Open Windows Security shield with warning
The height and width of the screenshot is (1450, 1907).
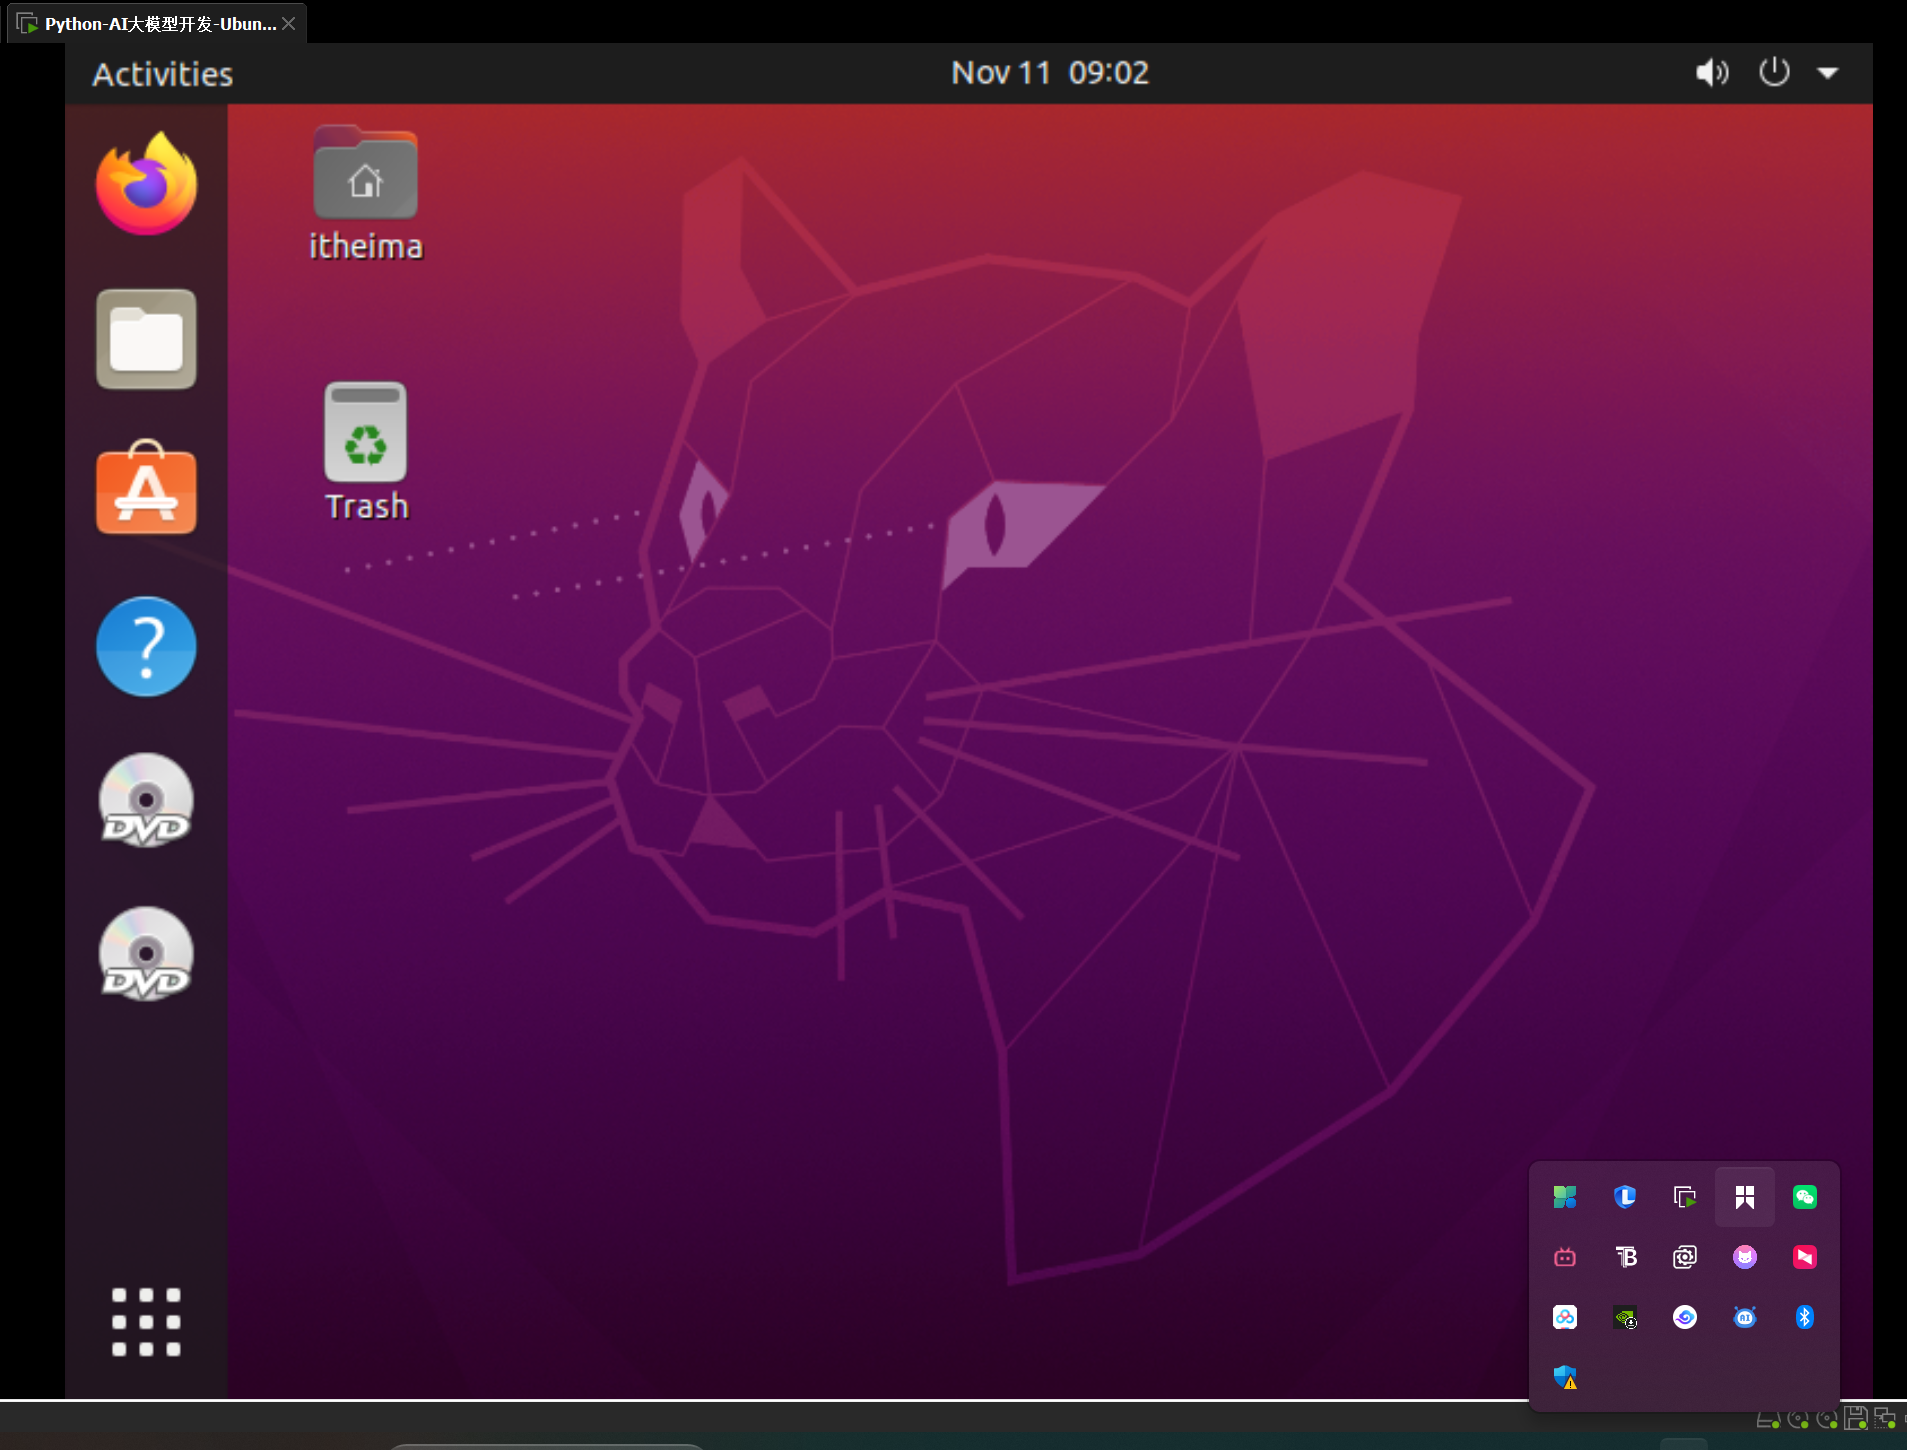point(1565,1377)
